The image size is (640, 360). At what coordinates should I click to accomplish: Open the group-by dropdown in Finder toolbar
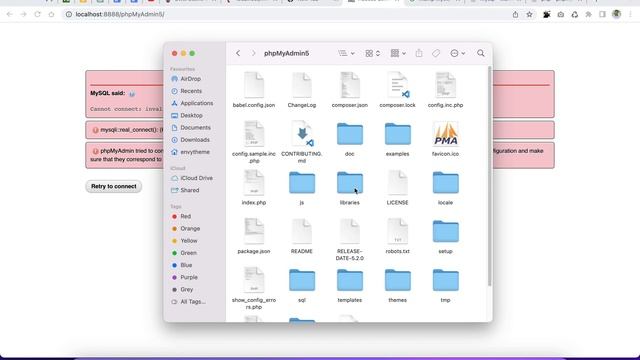(398, 53)
